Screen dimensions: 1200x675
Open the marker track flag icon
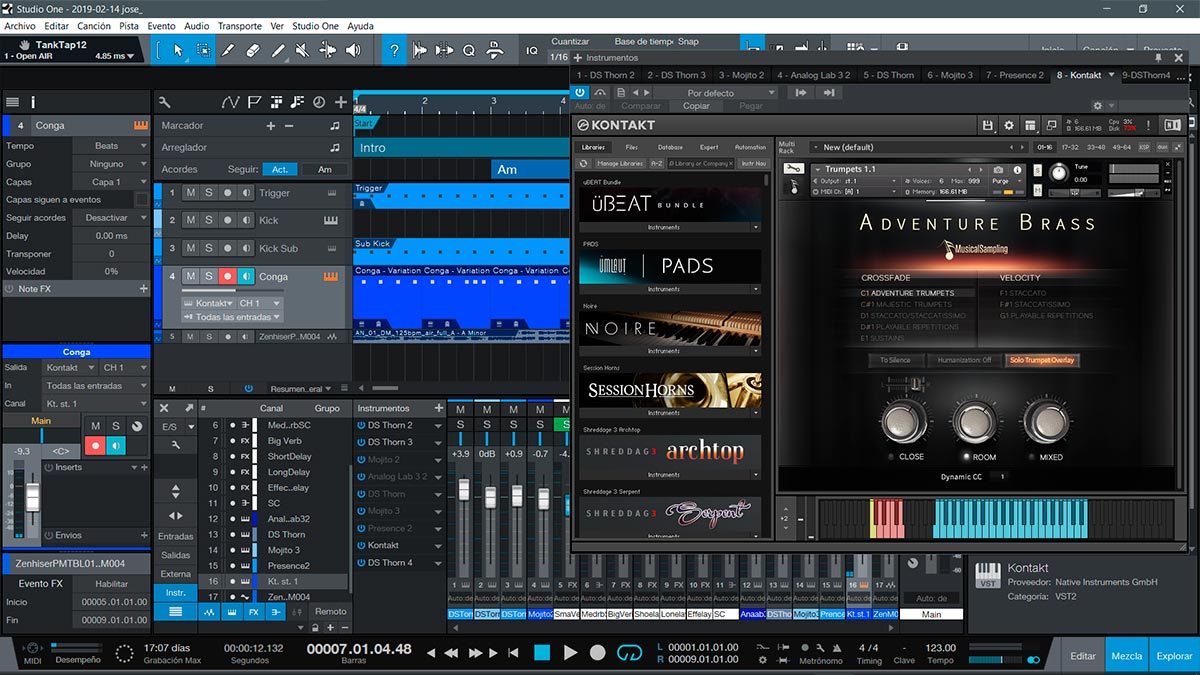pos(254,102)
